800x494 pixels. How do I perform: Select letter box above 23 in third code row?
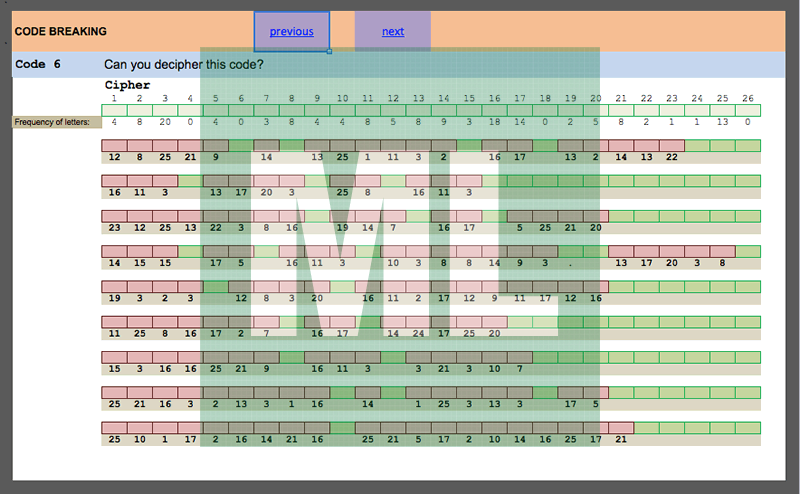(x=114, y=216)
